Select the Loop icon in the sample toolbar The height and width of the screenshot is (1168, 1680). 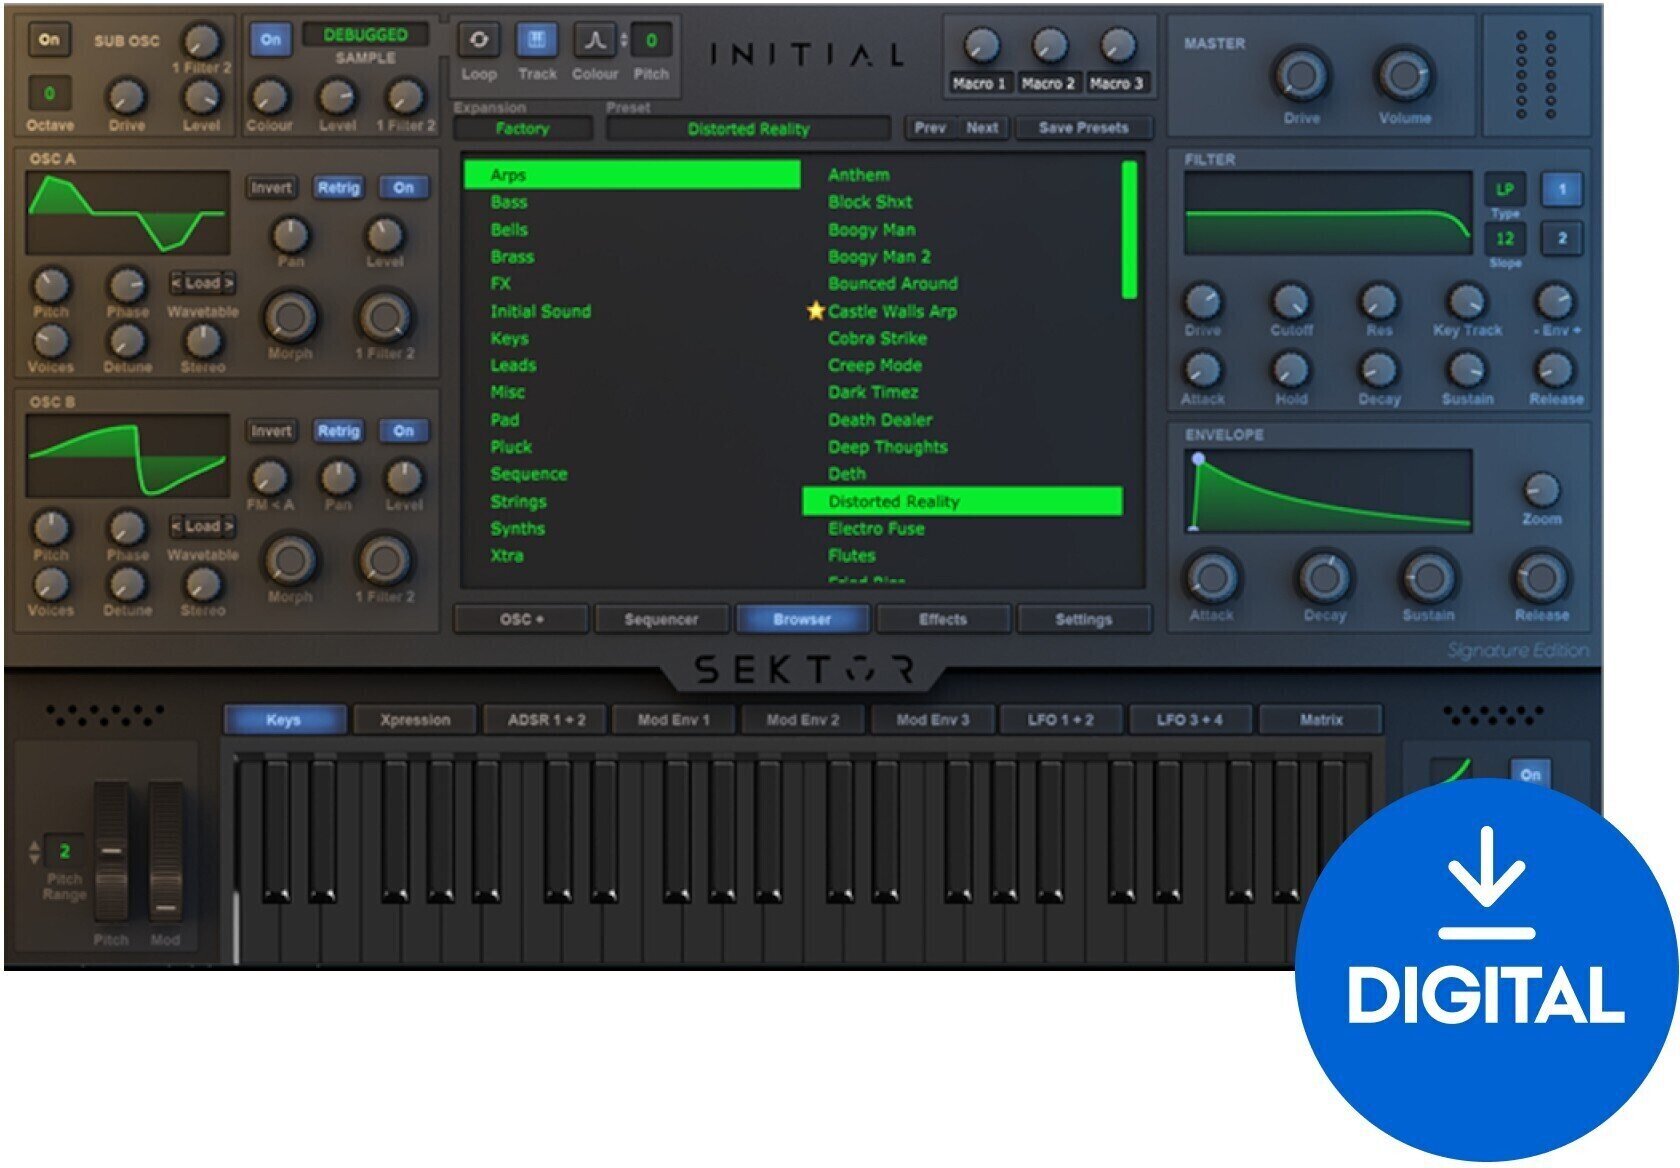pos(480,38)
